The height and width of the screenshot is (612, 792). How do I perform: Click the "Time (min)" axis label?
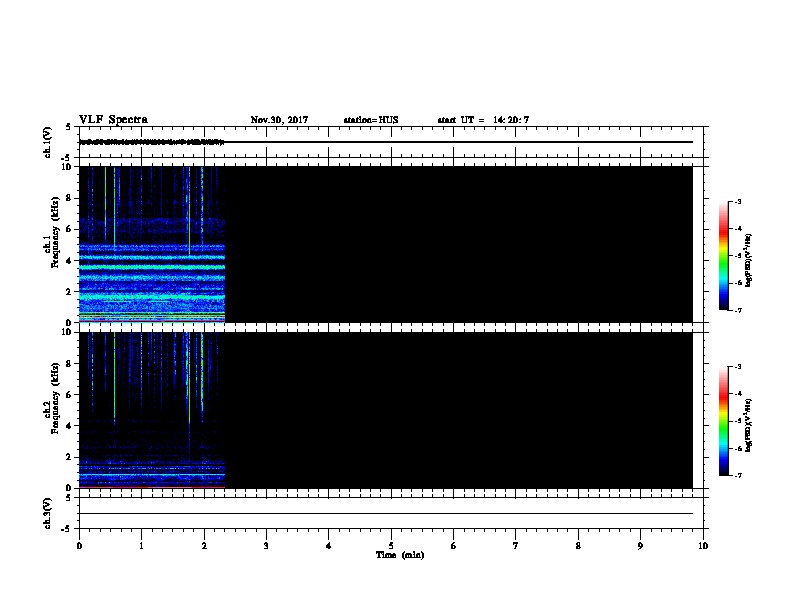tap(400, 555)
